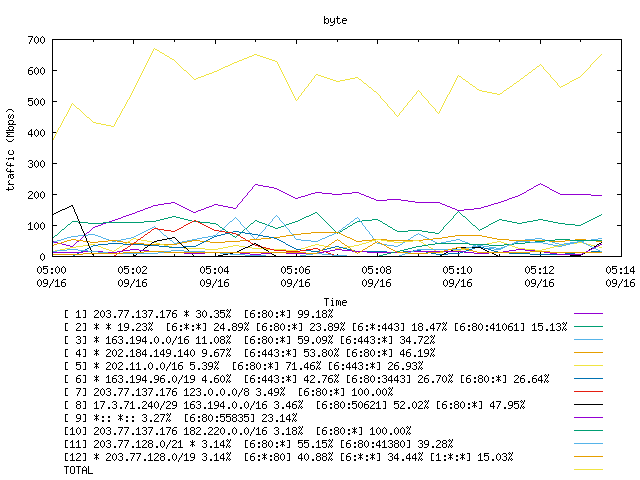
Task: Click the purple line sample for entry [ 9]
Action: tap(588, 418)
